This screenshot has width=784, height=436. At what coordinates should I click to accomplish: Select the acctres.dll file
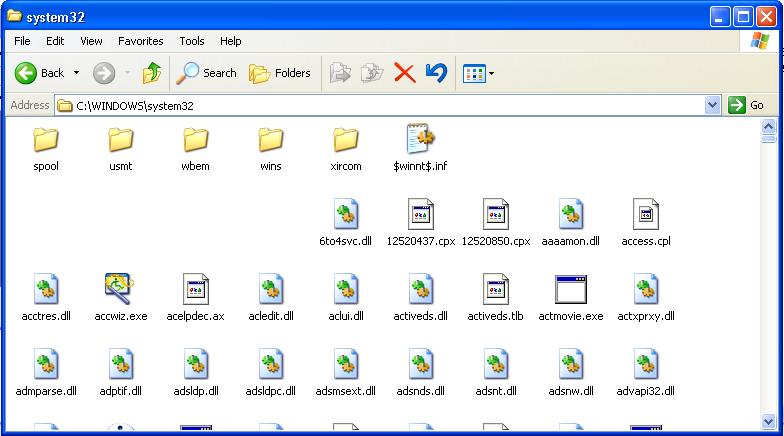46,298
